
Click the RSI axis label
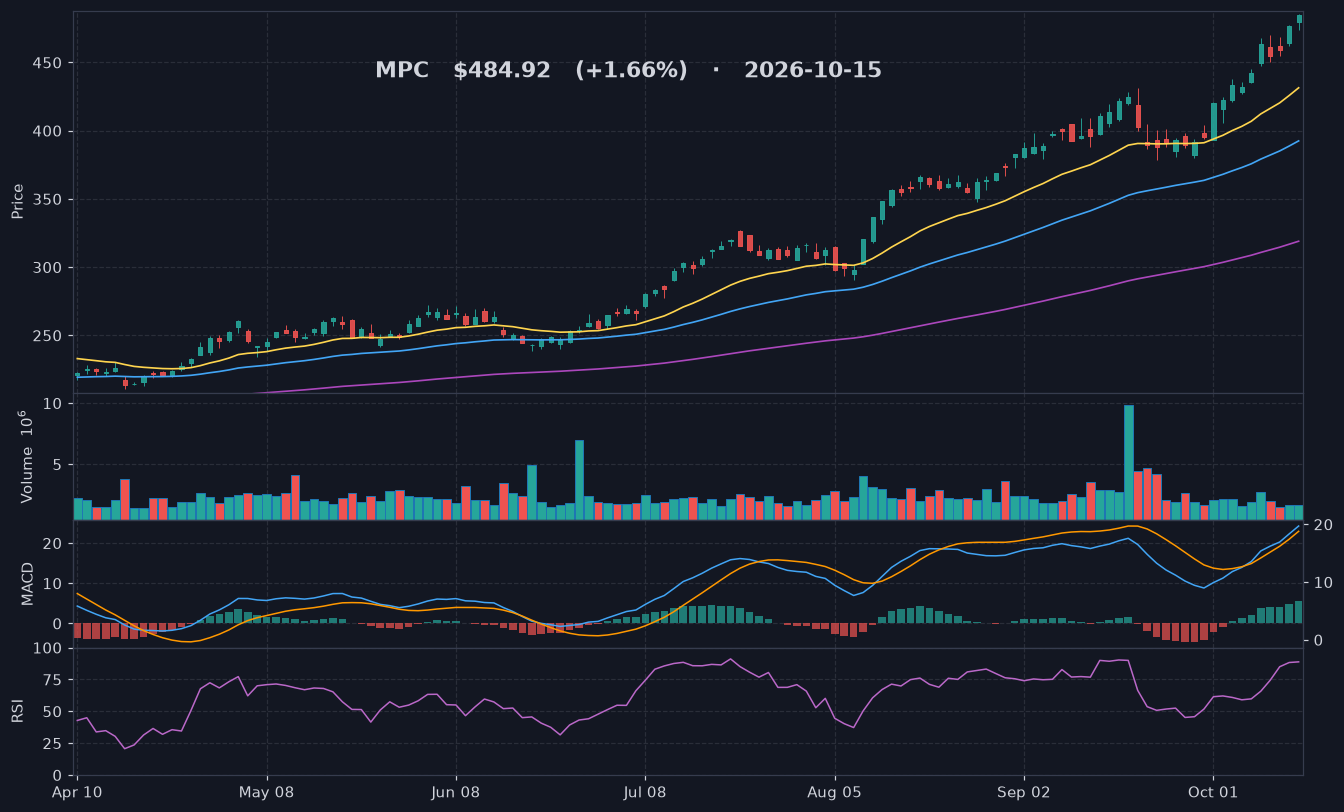pos(17,711)
